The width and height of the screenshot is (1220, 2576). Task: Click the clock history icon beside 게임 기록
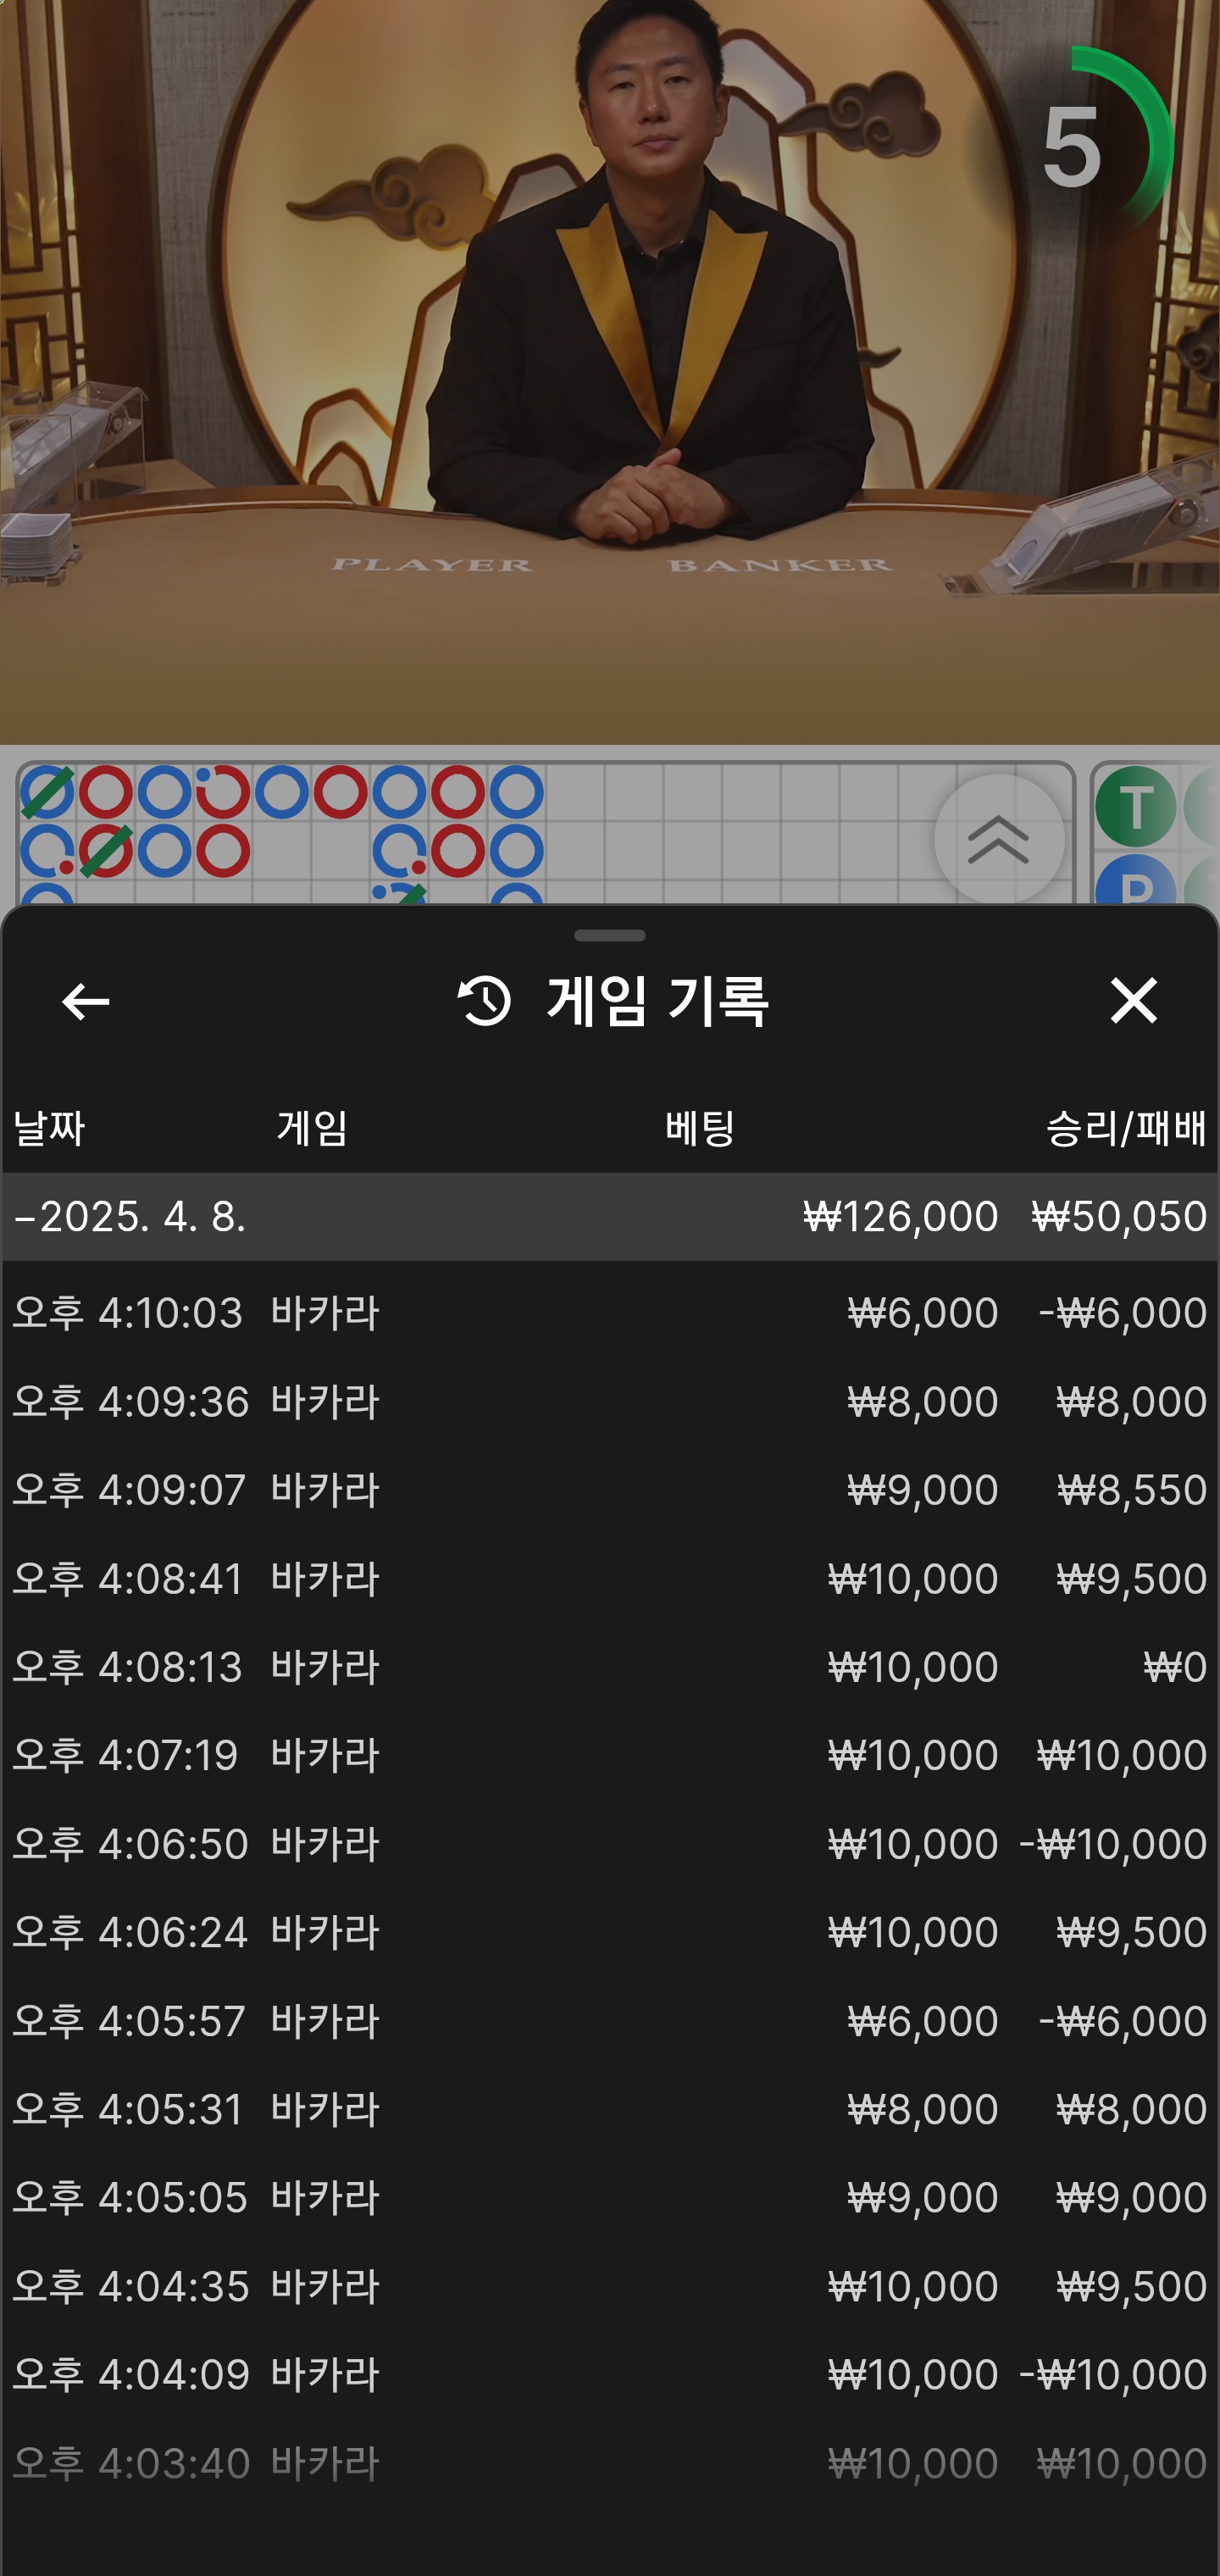coord(484,1001)
